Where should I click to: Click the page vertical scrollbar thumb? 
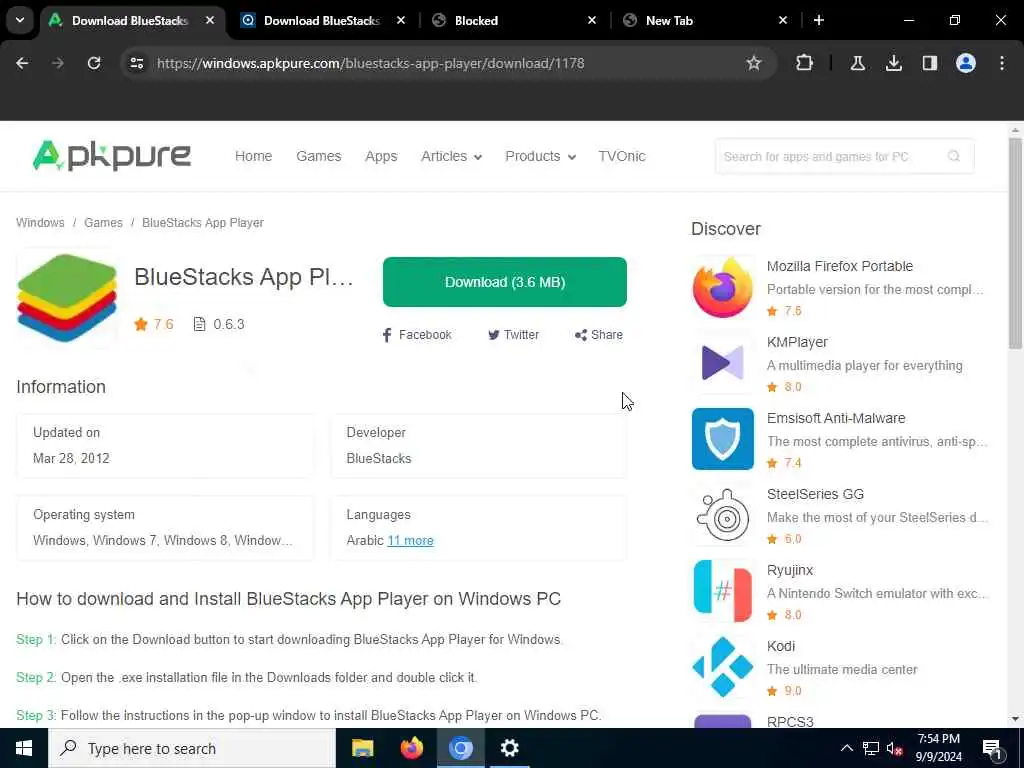coord(1015,243)
